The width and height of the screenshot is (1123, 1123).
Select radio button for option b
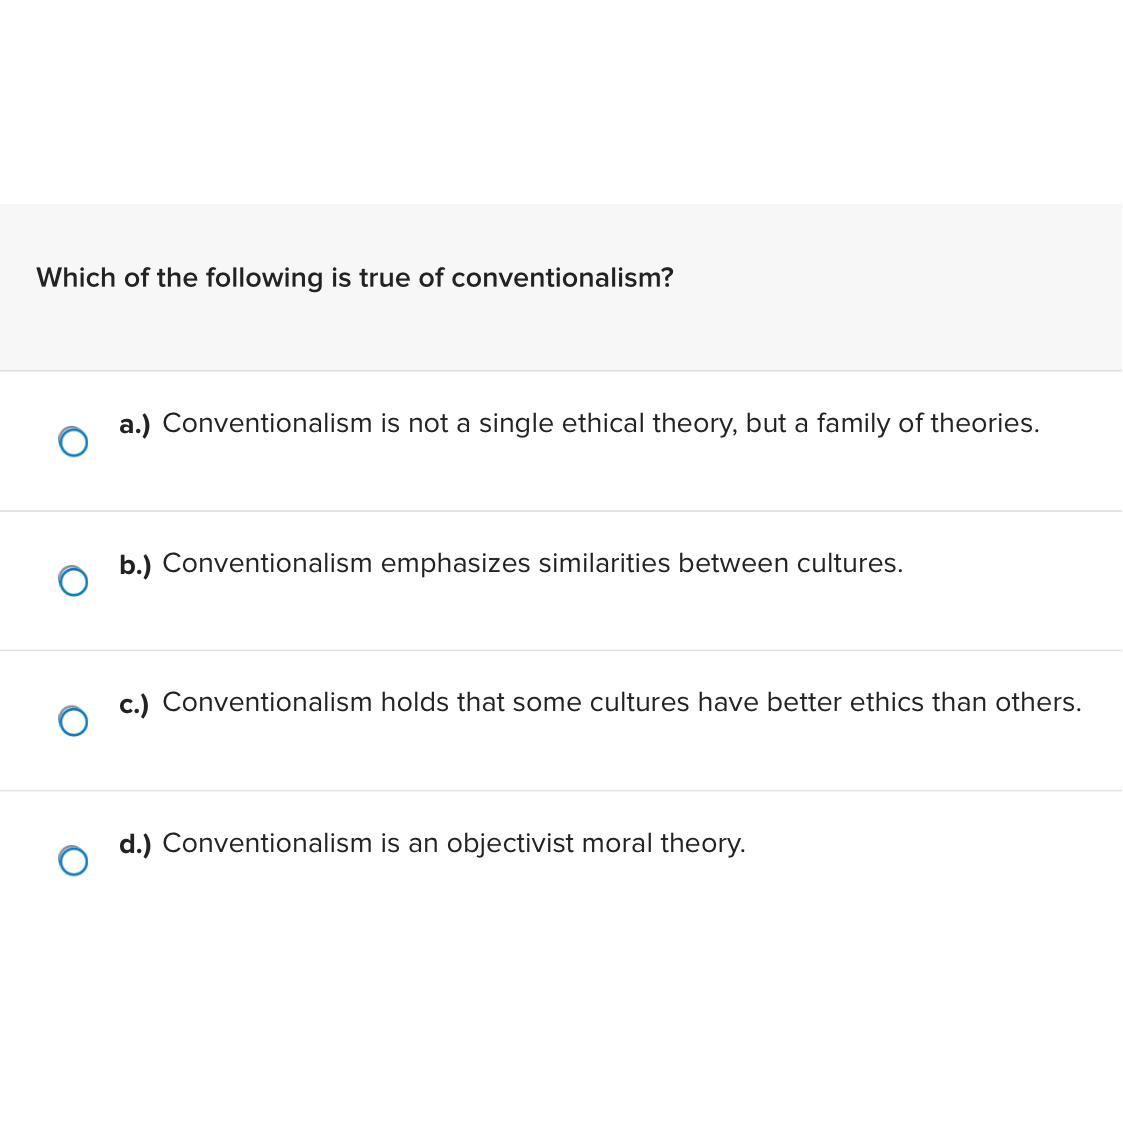[x=74, y=581]
